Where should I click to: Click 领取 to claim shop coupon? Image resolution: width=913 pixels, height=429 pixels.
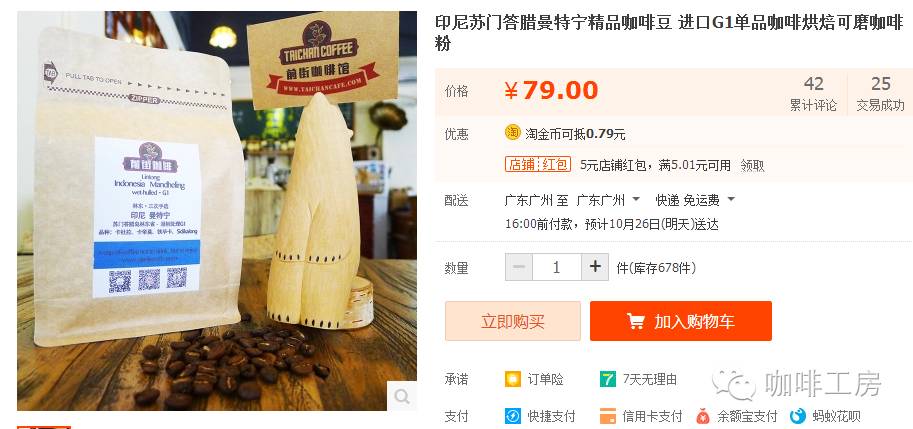752,165
